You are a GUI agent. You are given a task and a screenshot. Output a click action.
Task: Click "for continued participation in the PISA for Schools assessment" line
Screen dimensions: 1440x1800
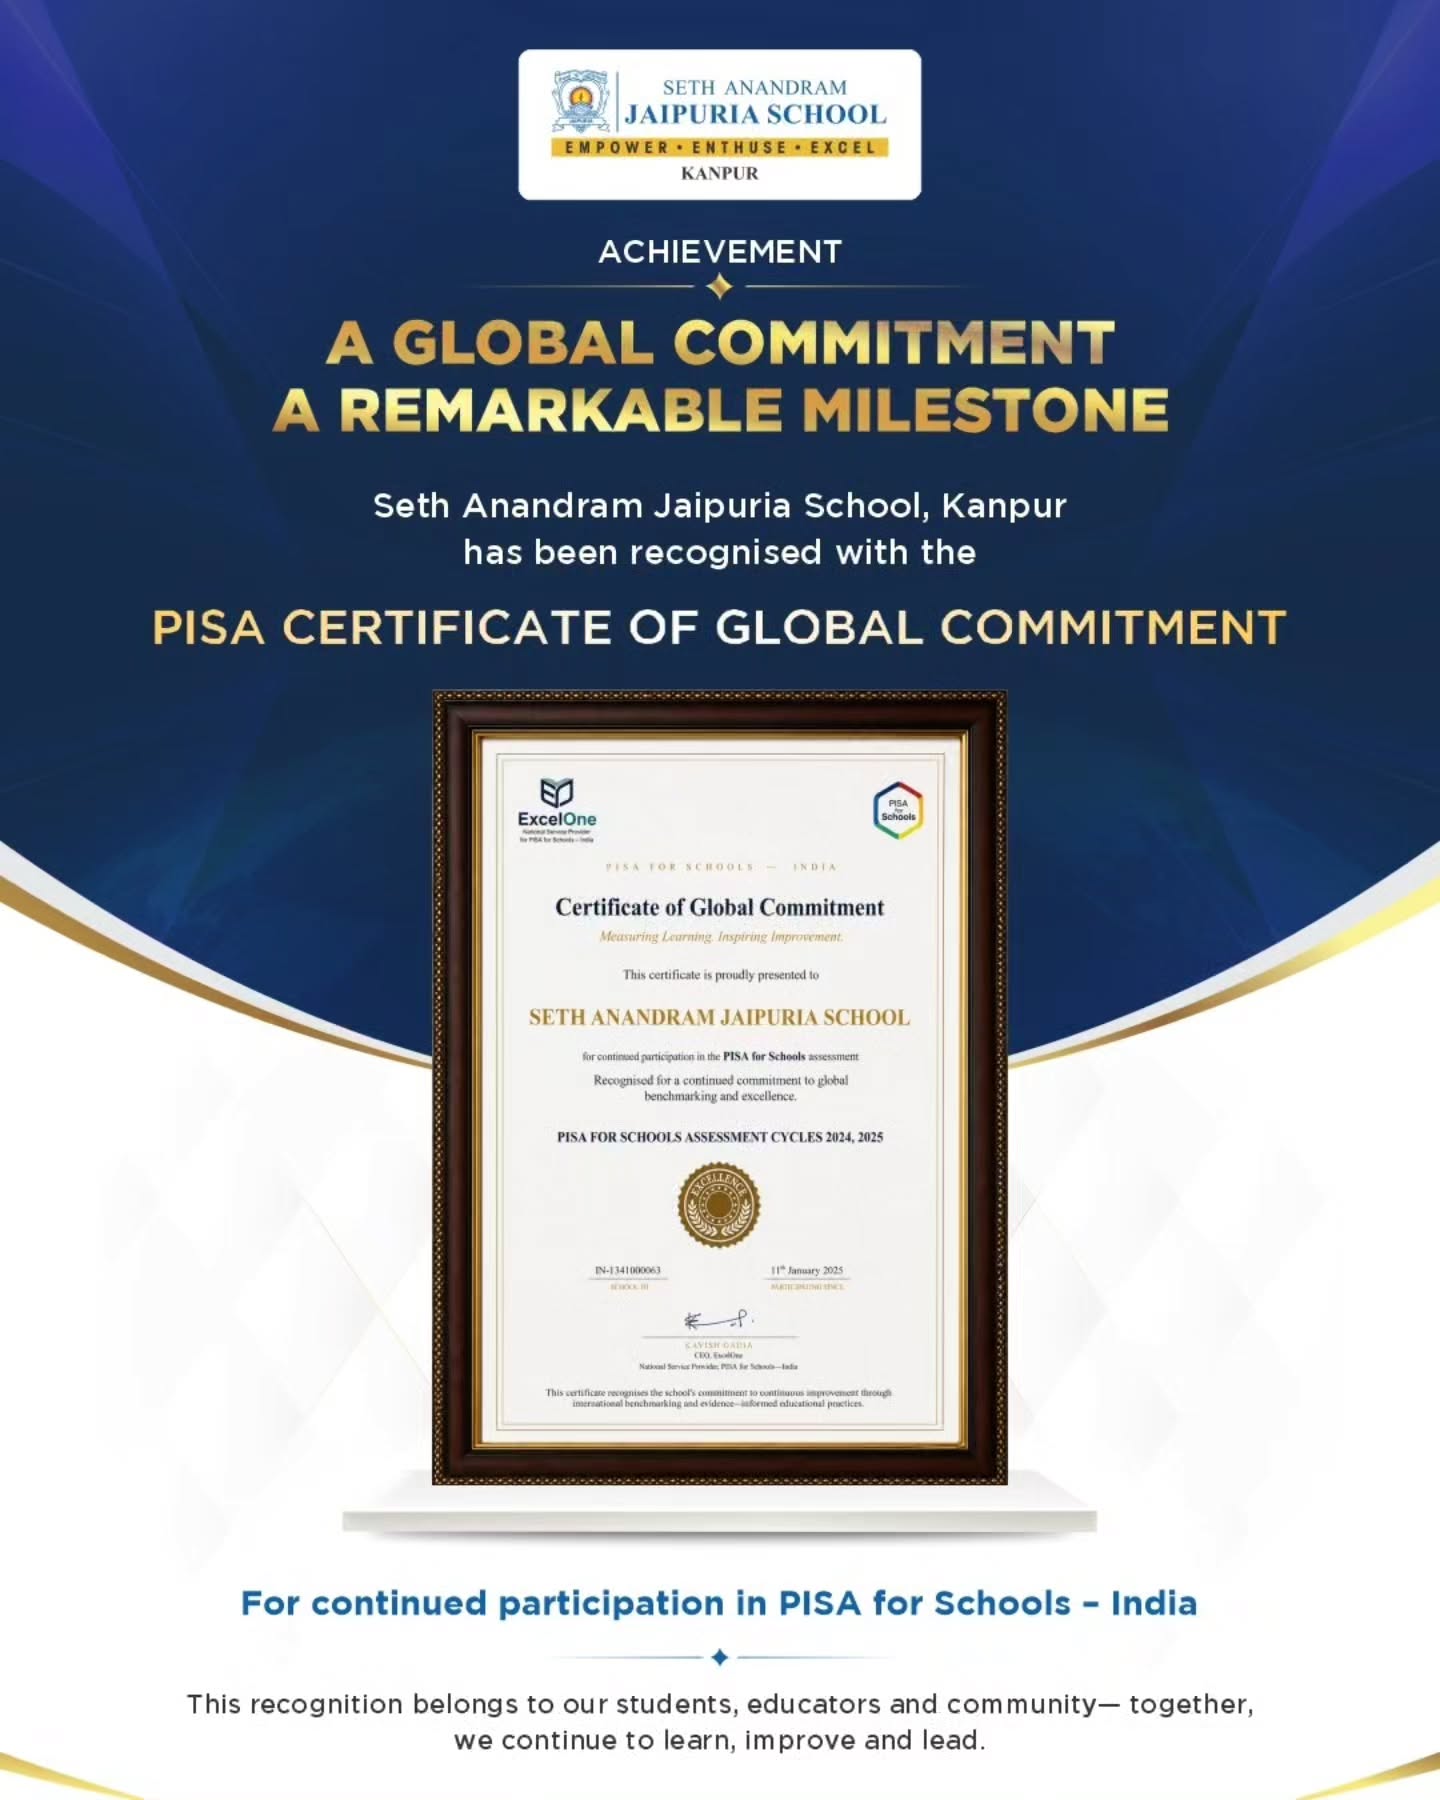(x=720, y=1056)
